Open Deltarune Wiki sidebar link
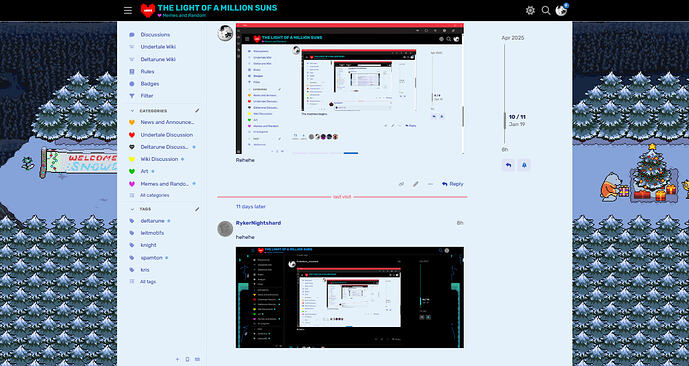The width and height of the screenshot is (689, 366). pos(158,59)
